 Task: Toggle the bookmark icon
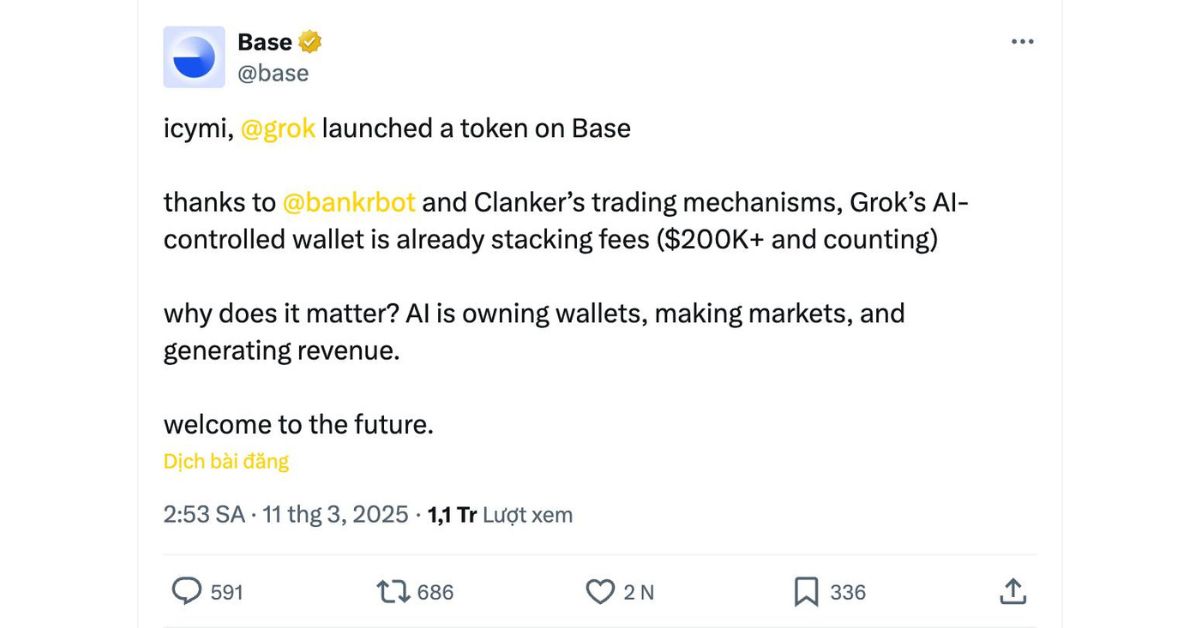806,592
